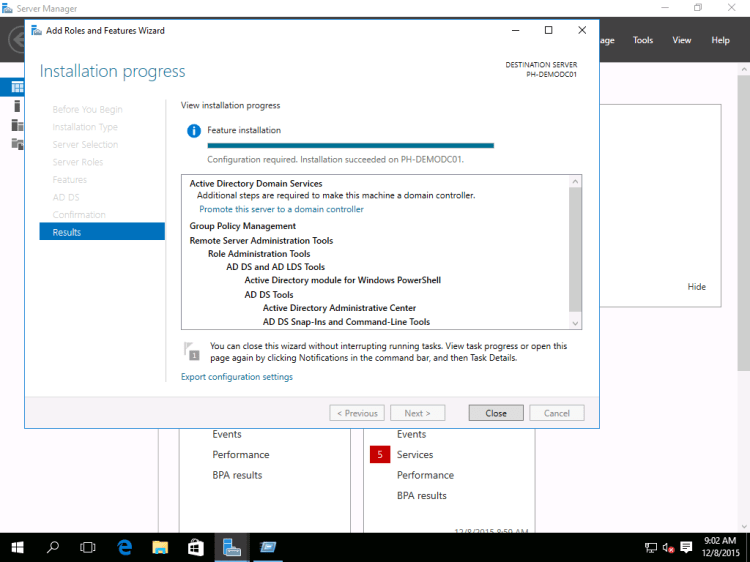Screen dimensions: 750x562
Task: Click Export configuration settings link
Action: (237, 377)
